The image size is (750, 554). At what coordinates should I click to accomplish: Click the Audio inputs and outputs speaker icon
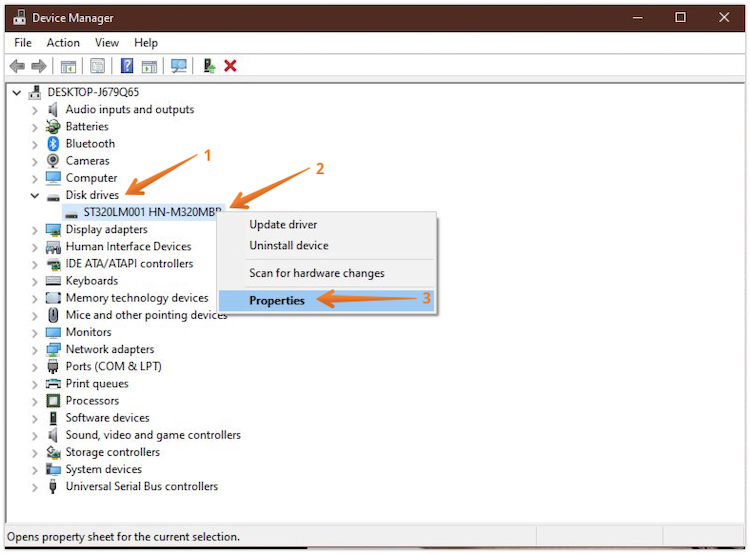[53, 110]
